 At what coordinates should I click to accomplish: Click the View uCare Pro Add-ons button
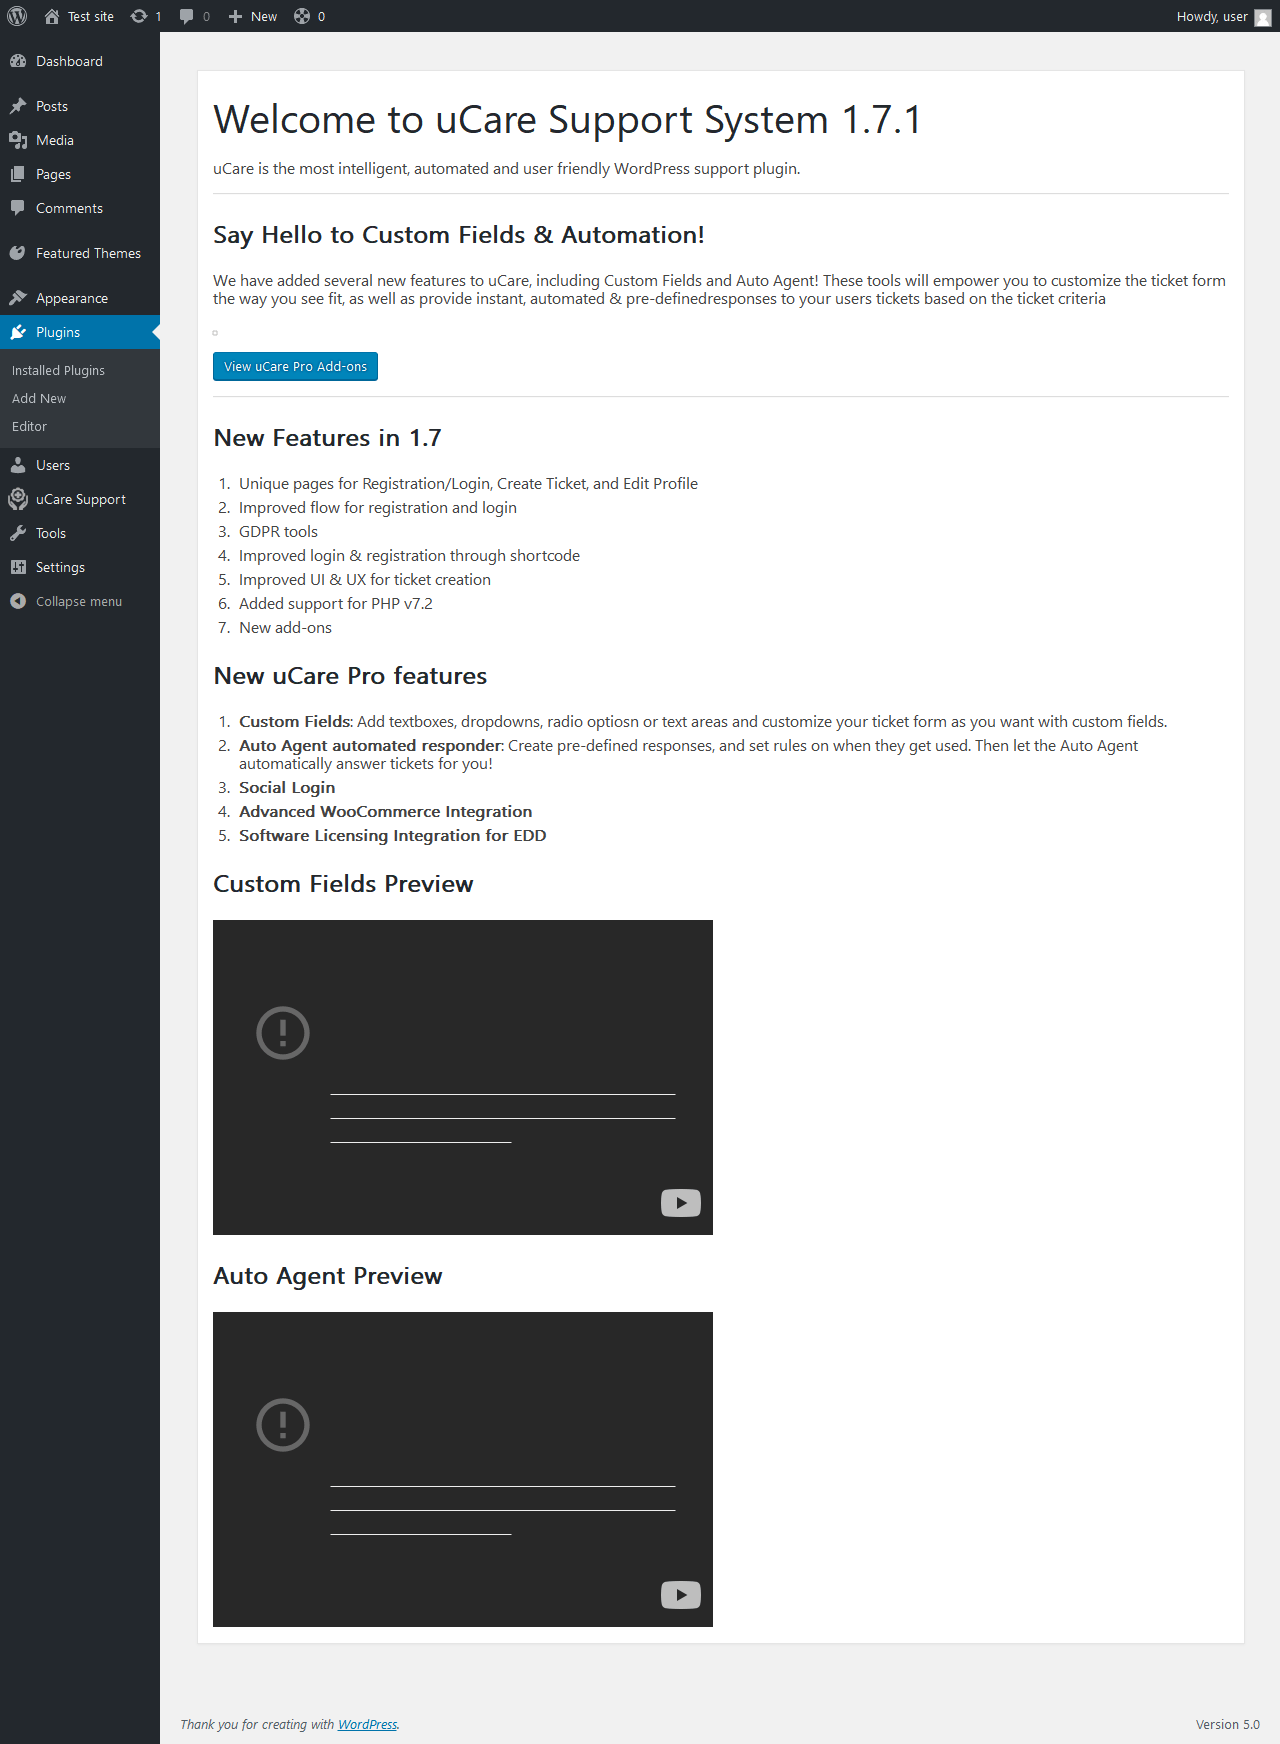295,366
